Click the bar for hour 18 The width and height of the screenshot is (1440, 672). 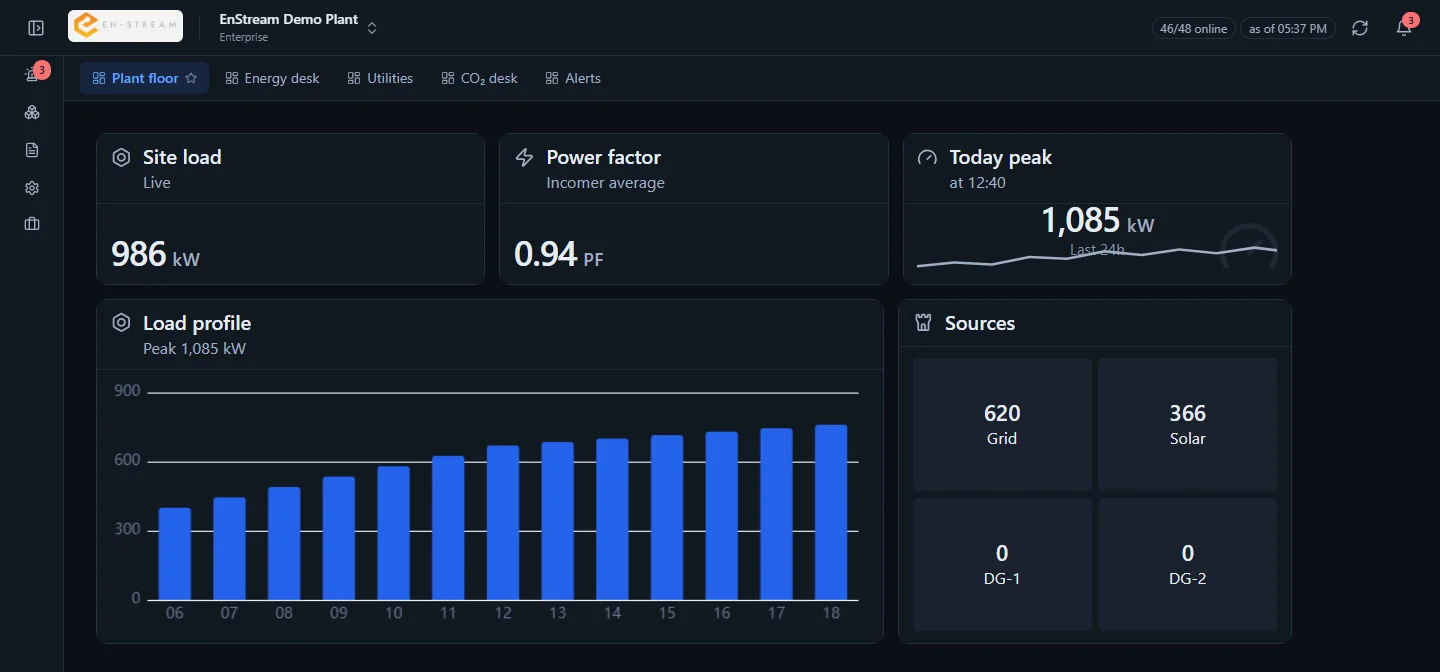pos(831,513)
